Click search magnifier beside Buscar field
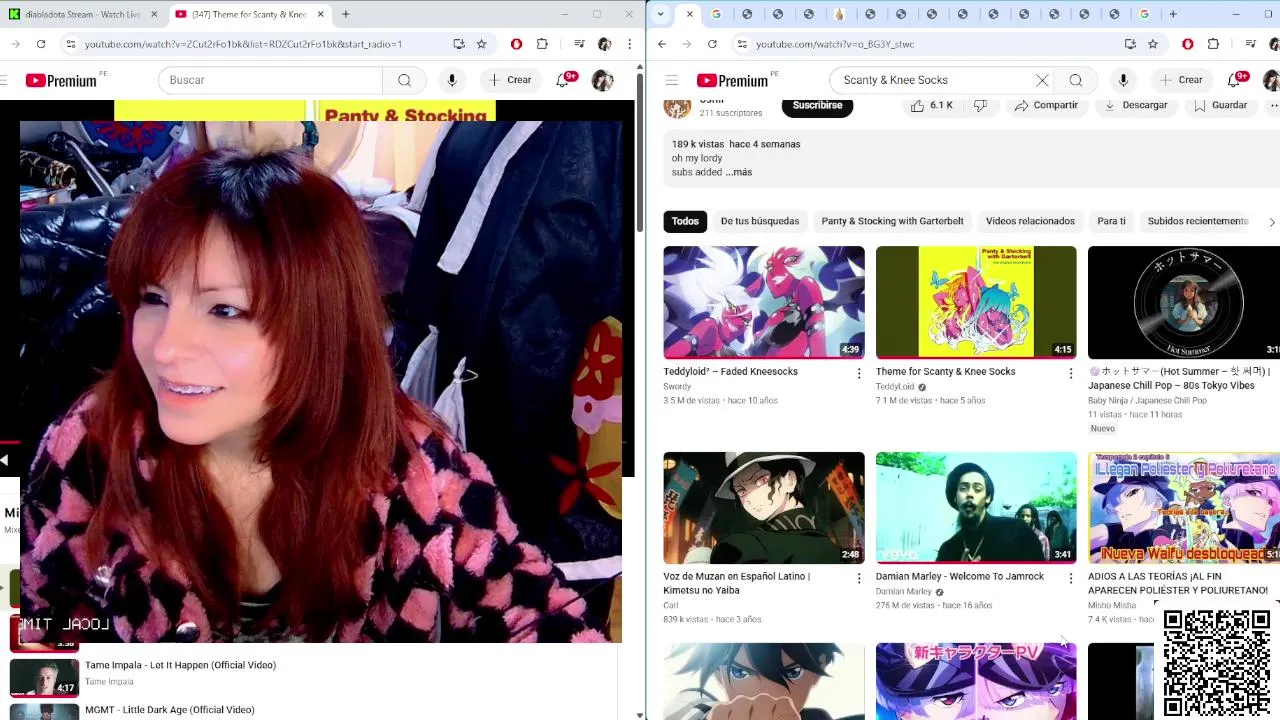Viewport: 1280px width, 720px height. pyautogui.click(x=404, y=80)
